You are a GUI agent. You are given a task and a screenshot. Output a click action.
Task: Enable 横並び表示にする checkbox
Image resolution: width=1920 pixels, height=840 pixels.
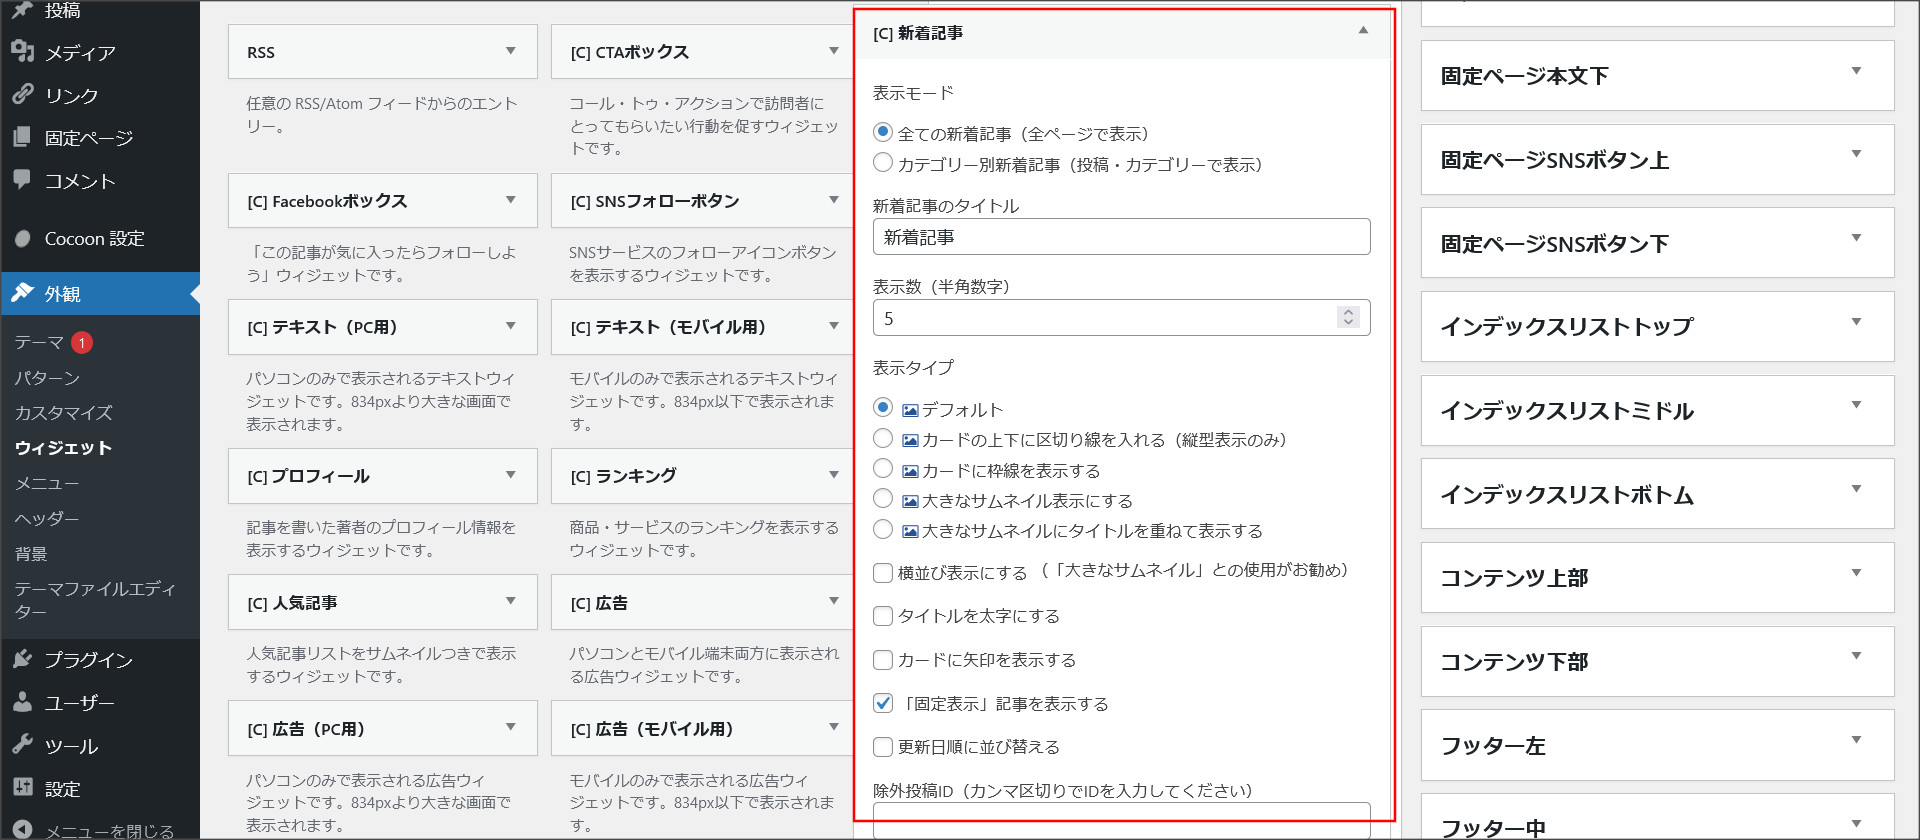(883, 573)
